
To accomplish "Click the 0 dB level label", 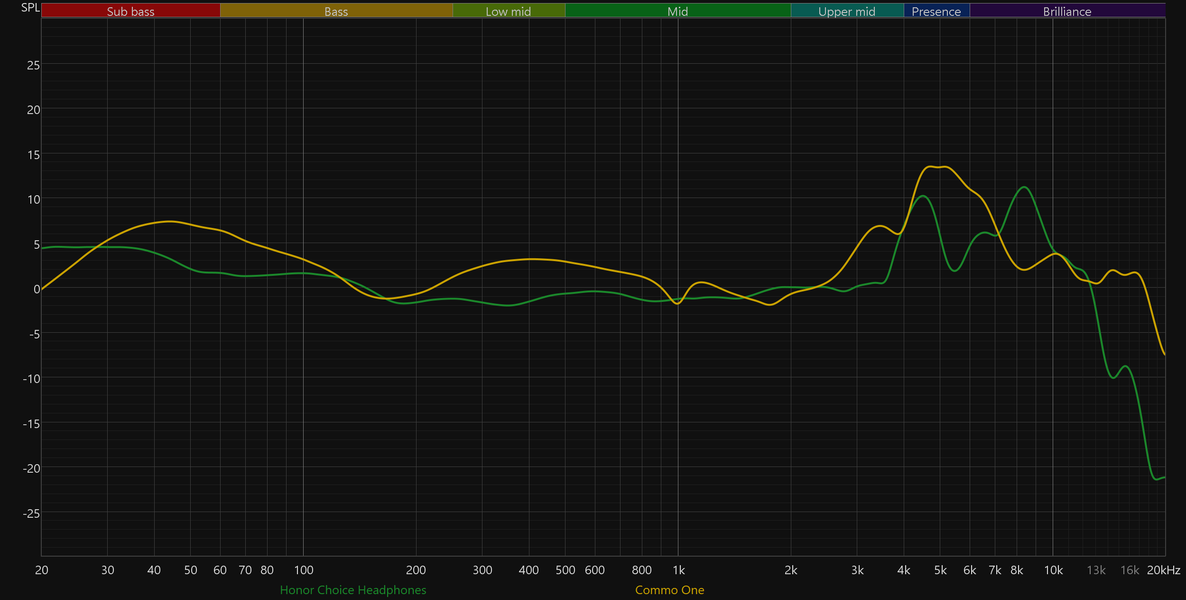I will 36,288.
